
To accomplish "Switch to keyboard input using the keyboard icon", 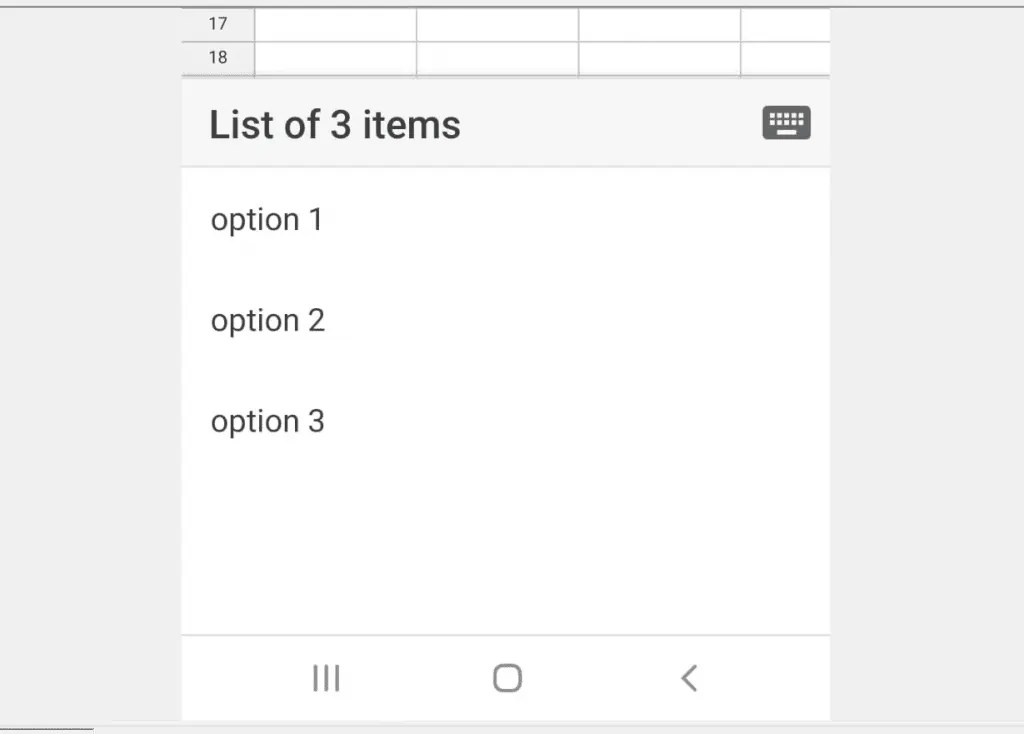I will [x=786, y=122].
